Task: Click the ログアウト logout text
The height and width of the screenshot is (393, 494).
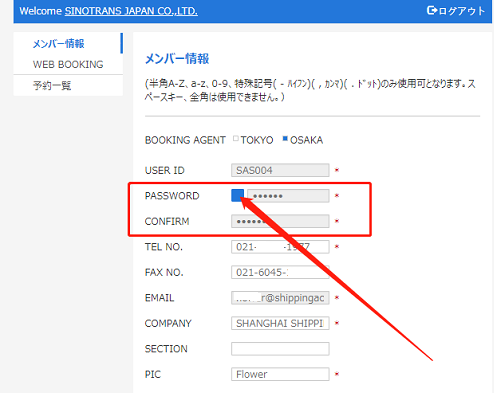Action: [461, 11]
